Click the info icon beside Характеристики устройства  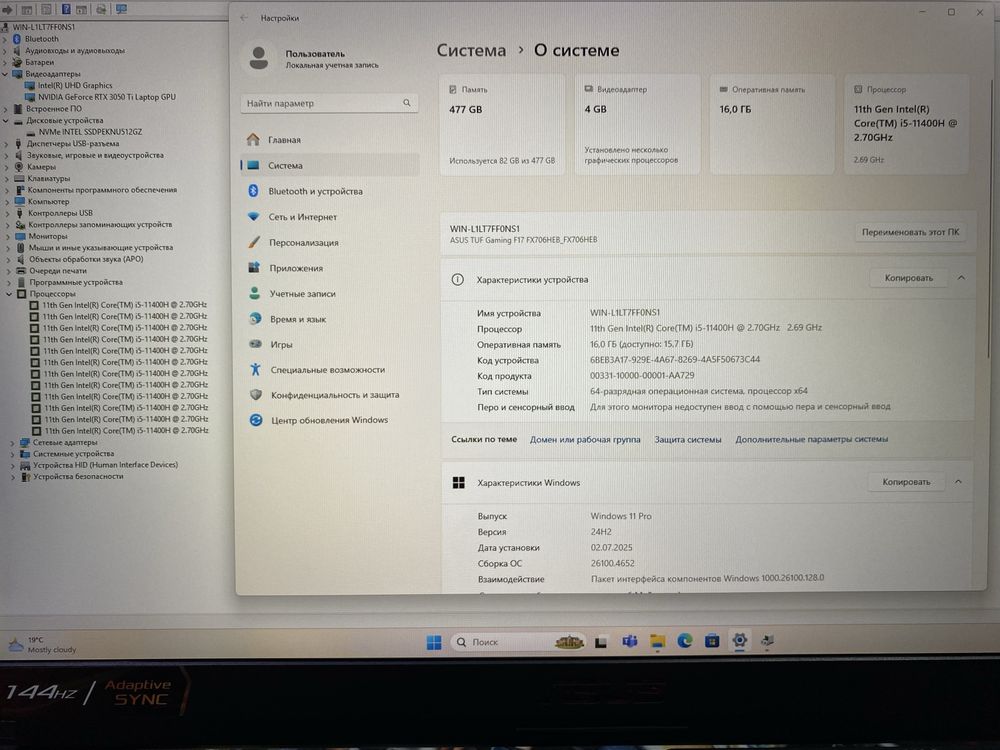coord(457,279)
